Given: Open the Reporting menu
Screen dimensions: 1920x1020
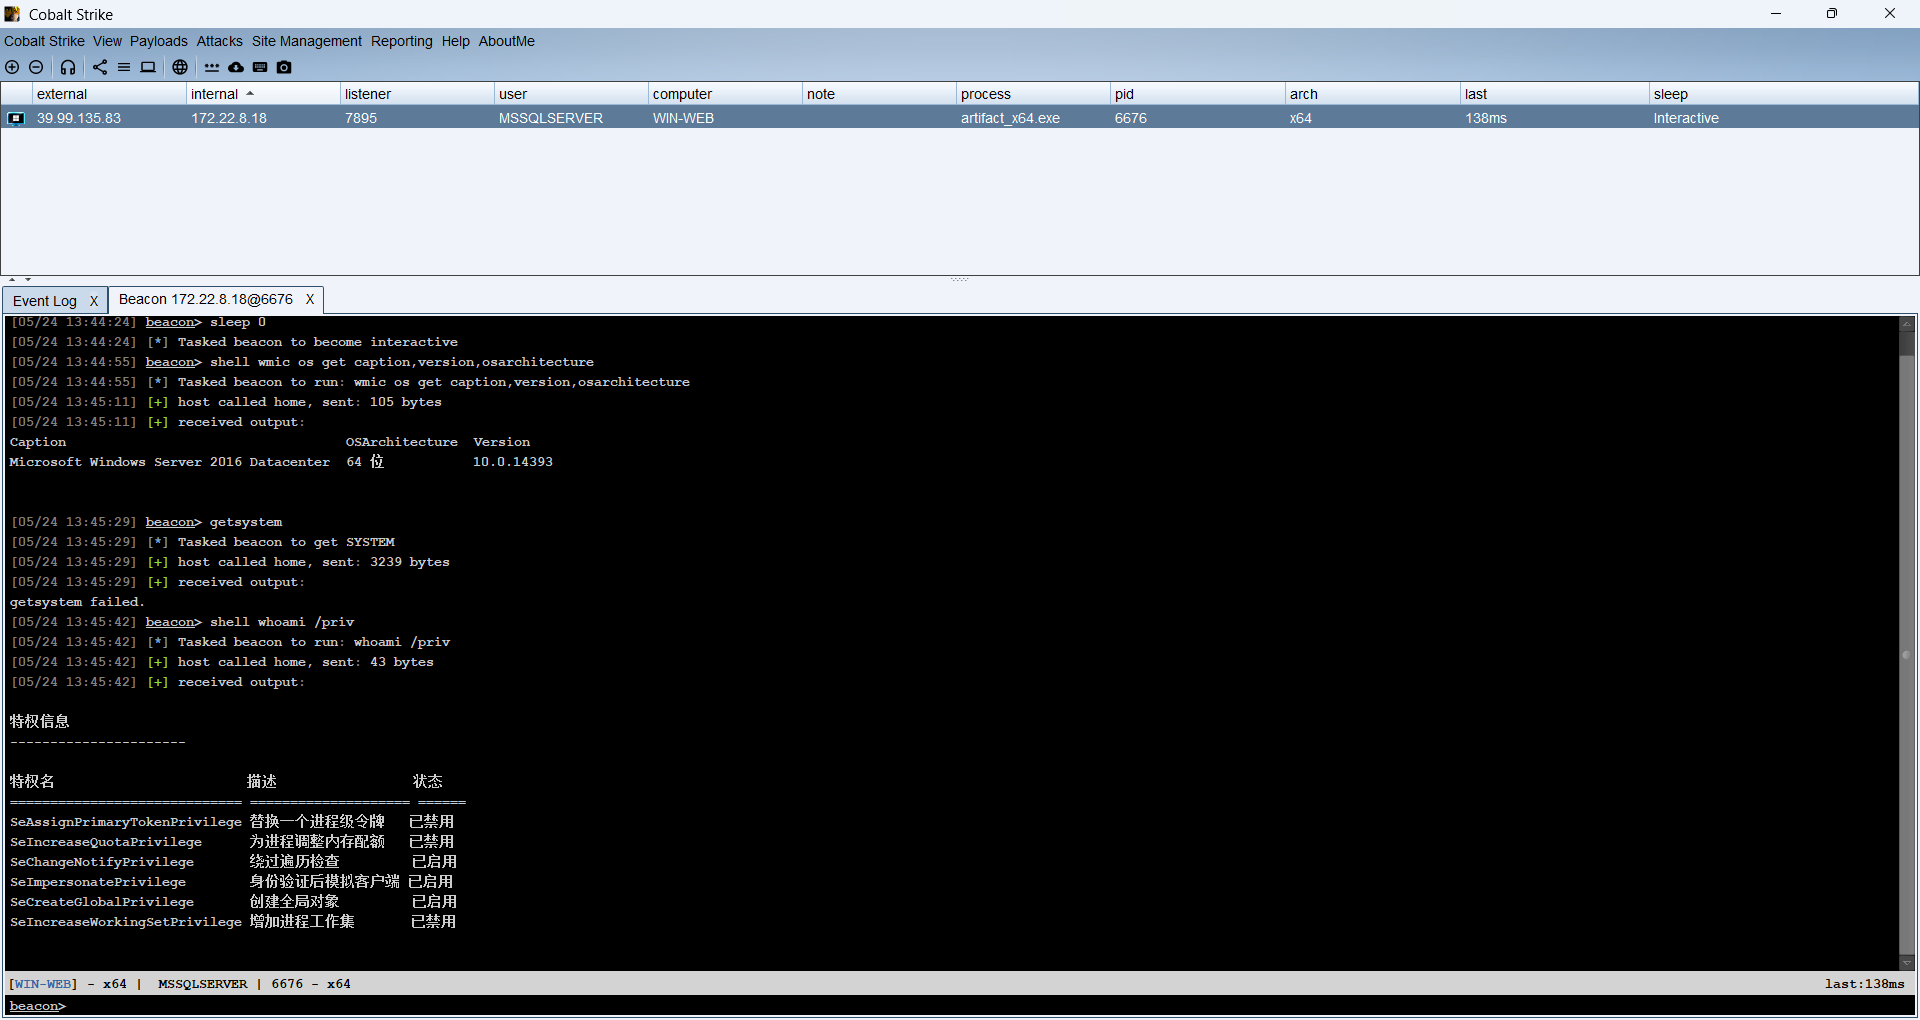Looking at the screenshot, I should tap(402, 41).
